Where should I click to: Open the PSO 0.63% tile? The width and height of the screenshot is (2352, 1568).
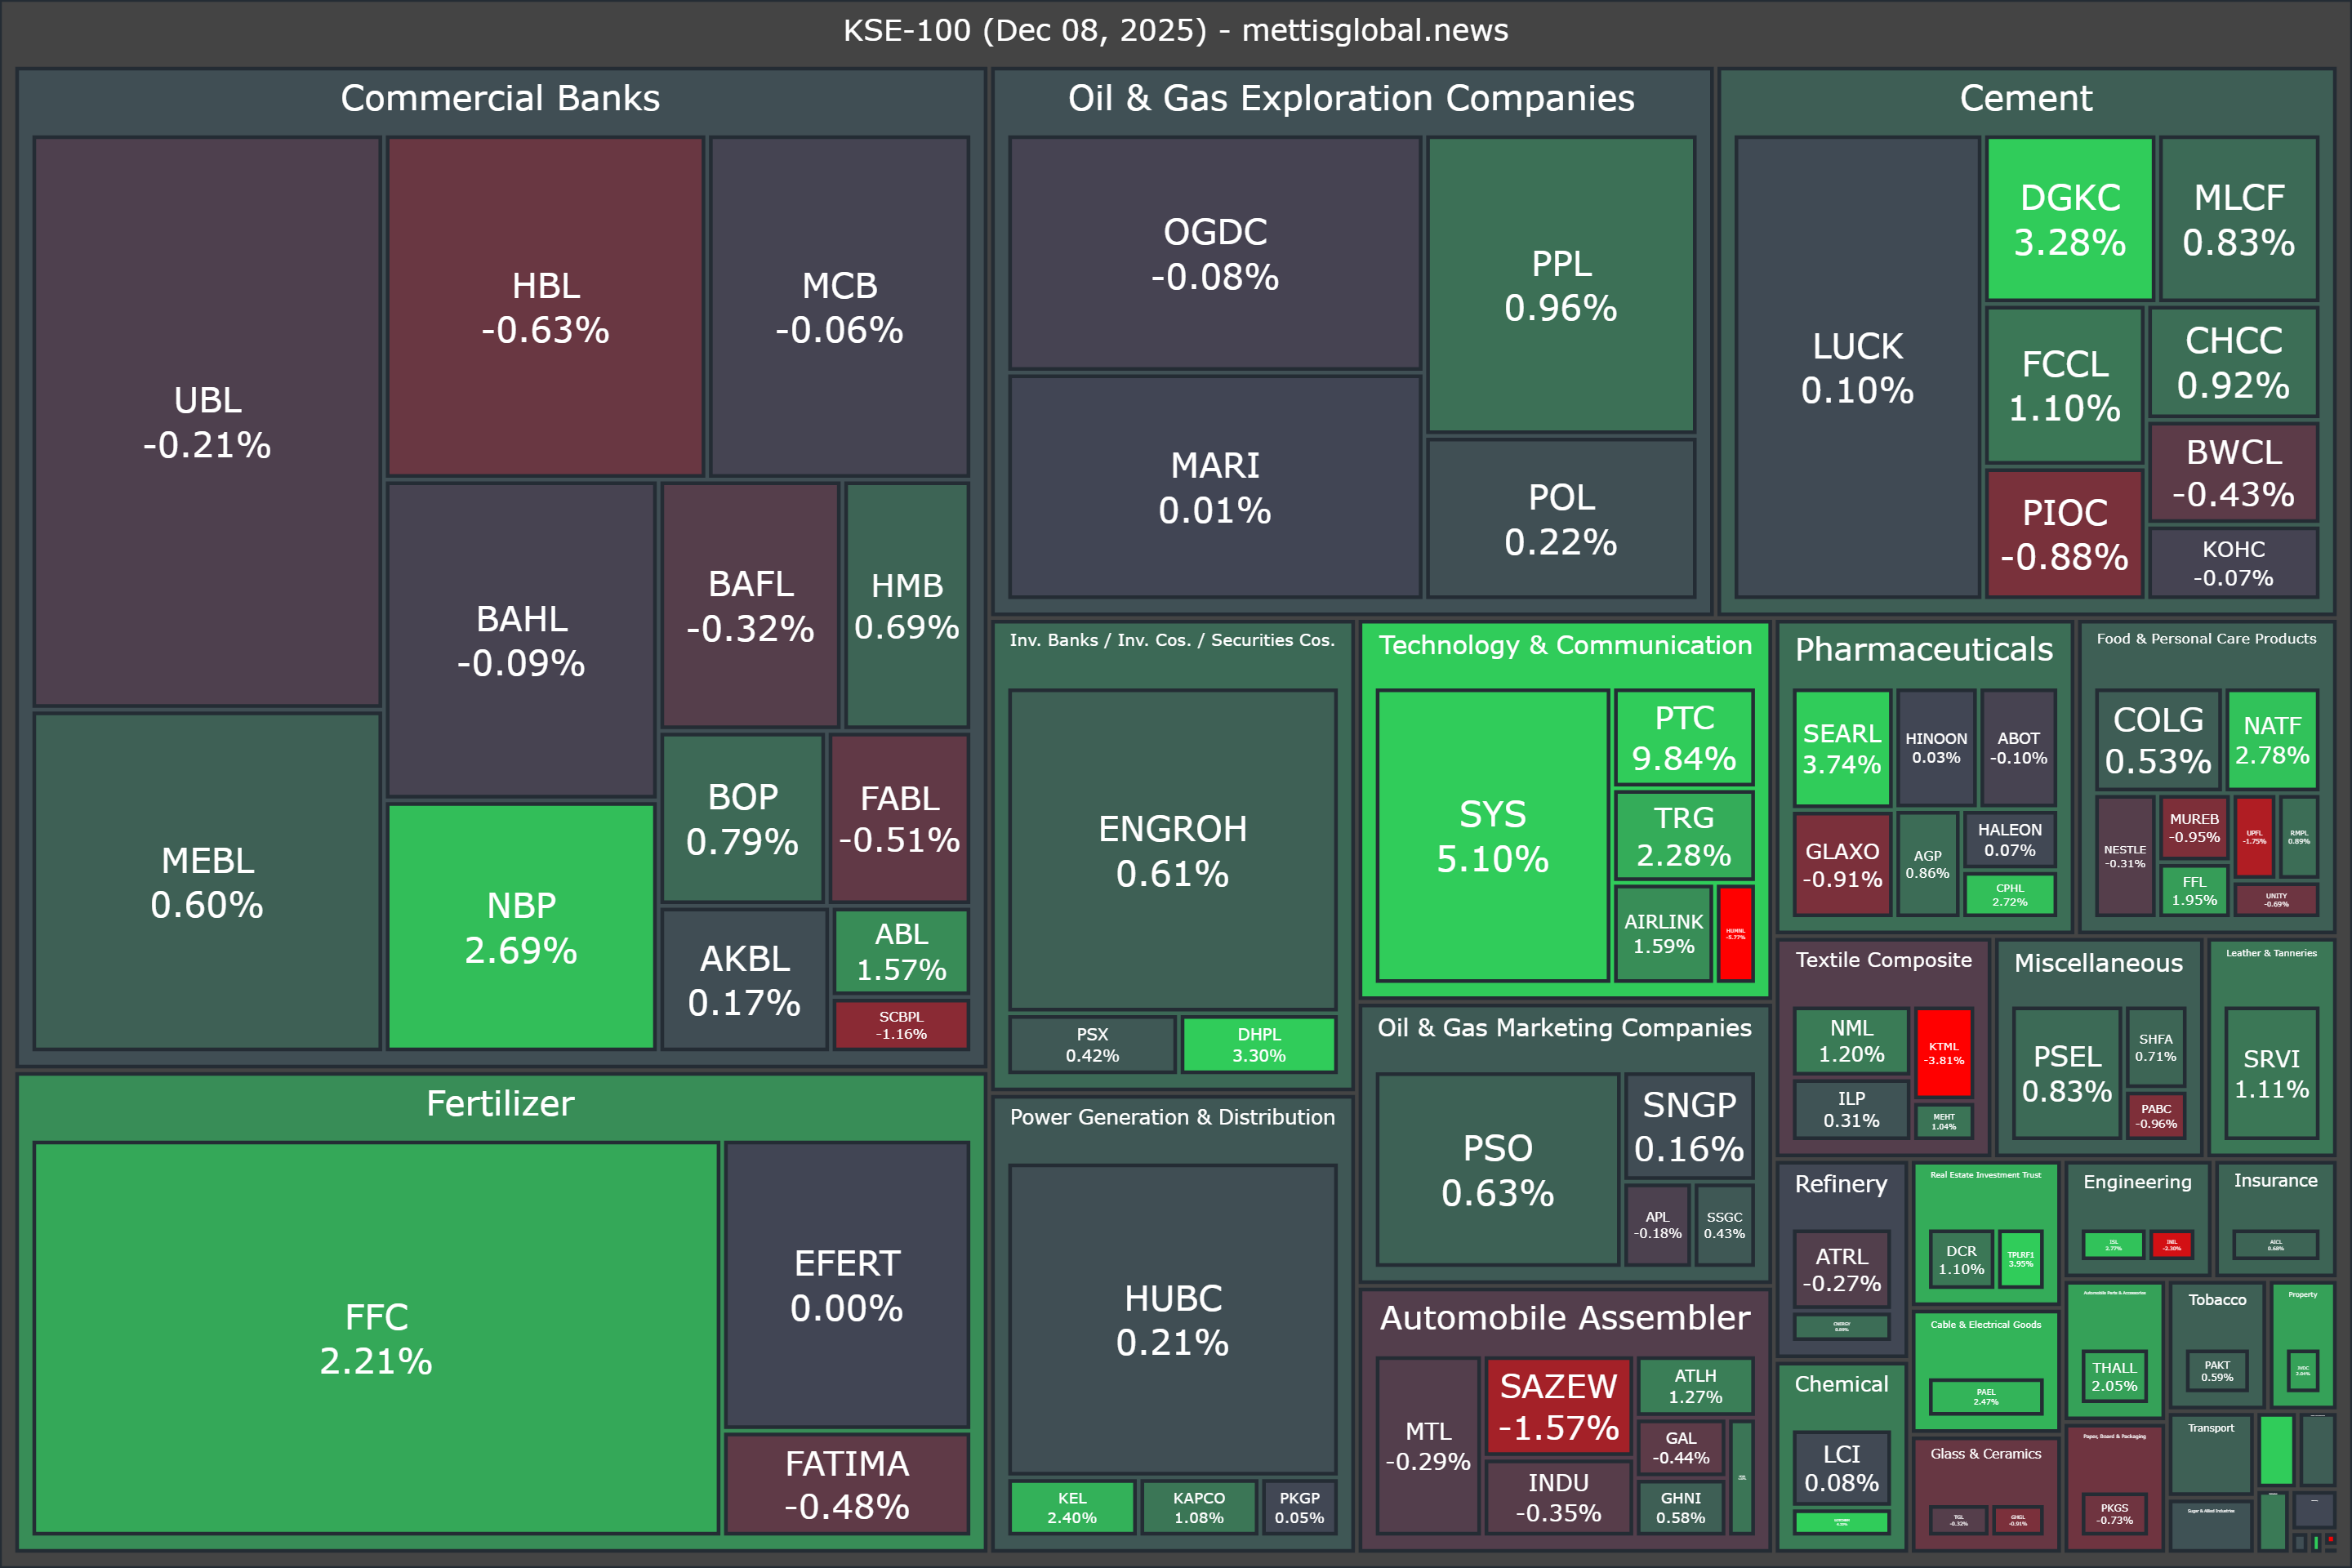(1497, 1170)
